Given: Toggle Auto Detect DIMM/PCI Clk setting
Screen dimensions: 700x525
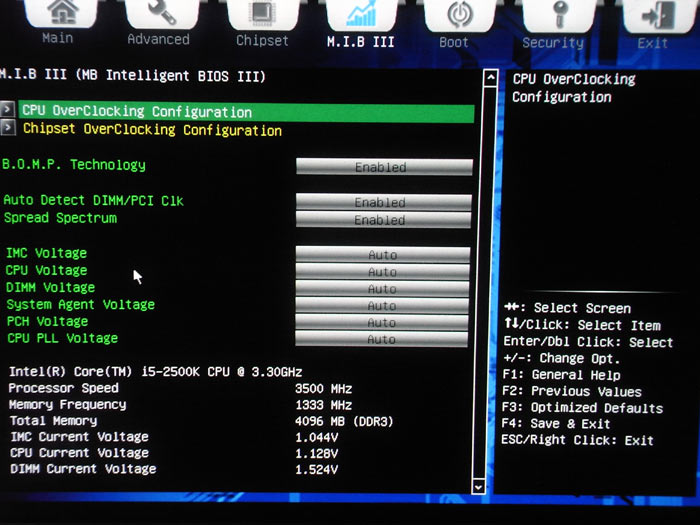Looking at the screenshot, I should 383,202.
